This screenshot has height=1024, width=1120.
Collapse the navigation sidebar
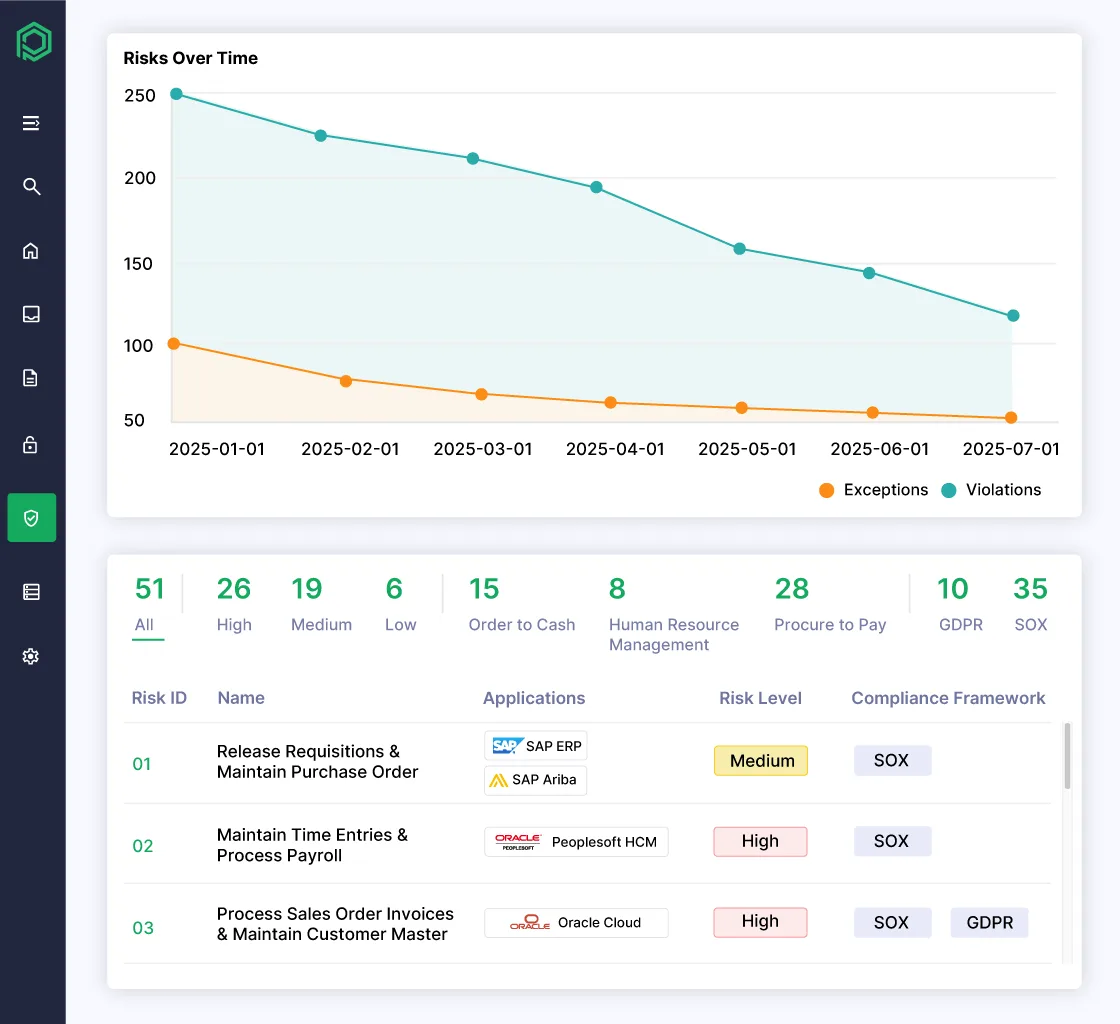point(31,123)
